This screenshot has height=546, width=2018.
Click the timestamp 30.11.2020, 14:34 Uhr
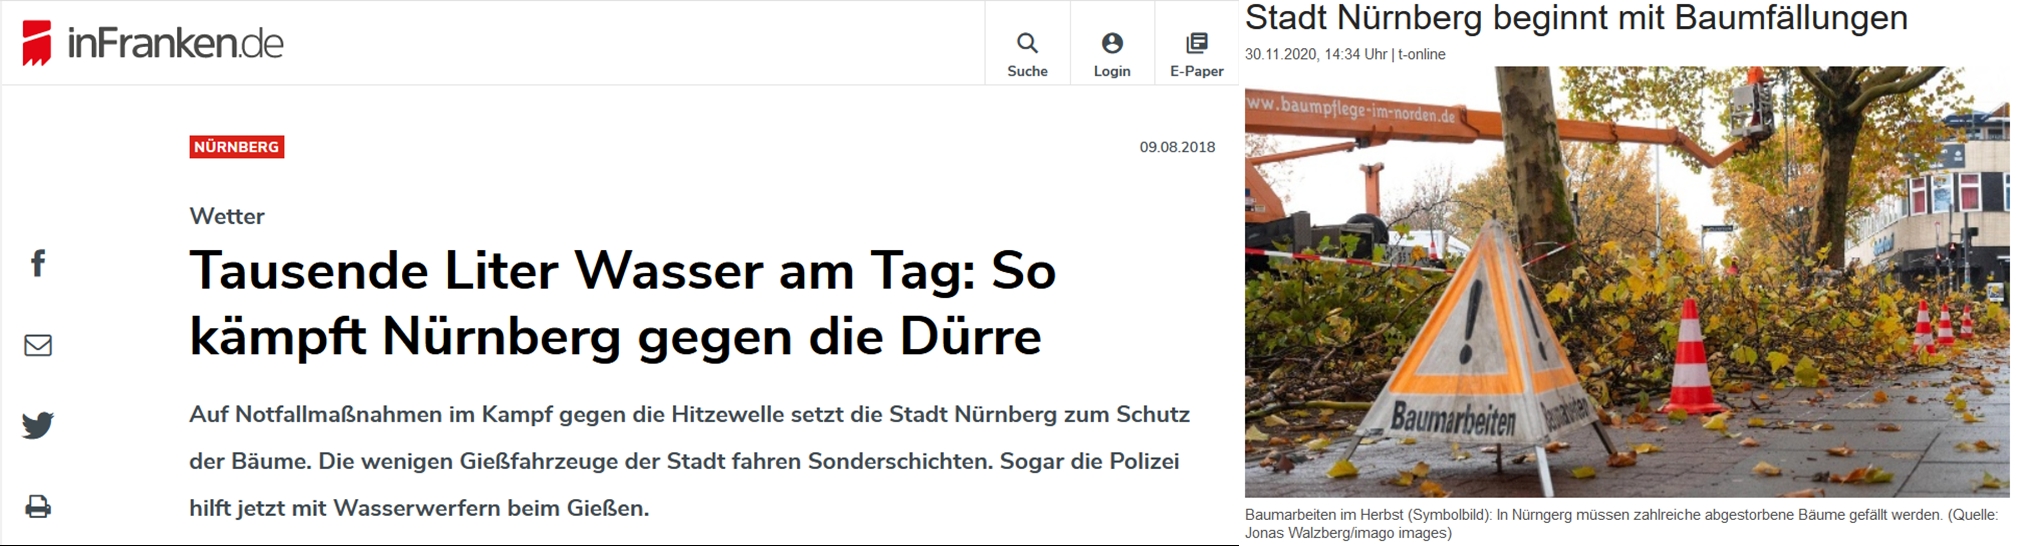click(1315, 54)
